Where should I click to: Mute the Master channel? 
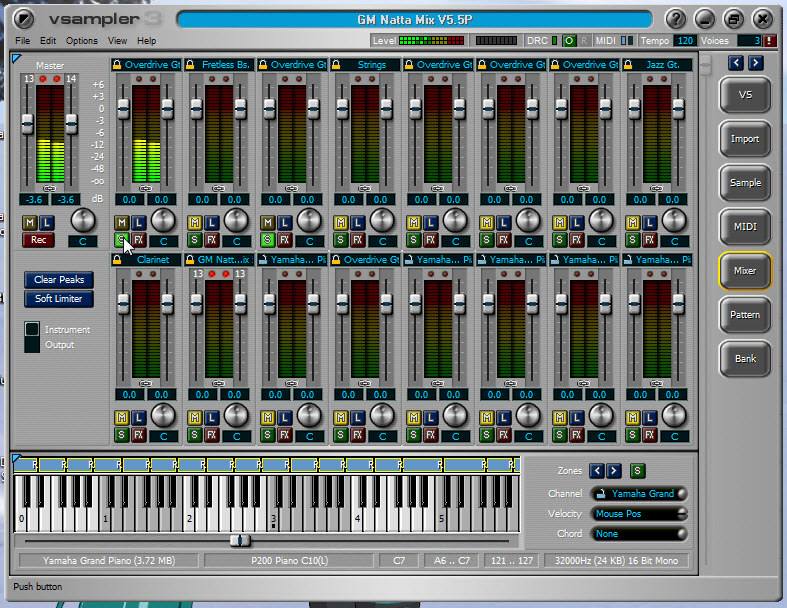(x=30, y=222)
